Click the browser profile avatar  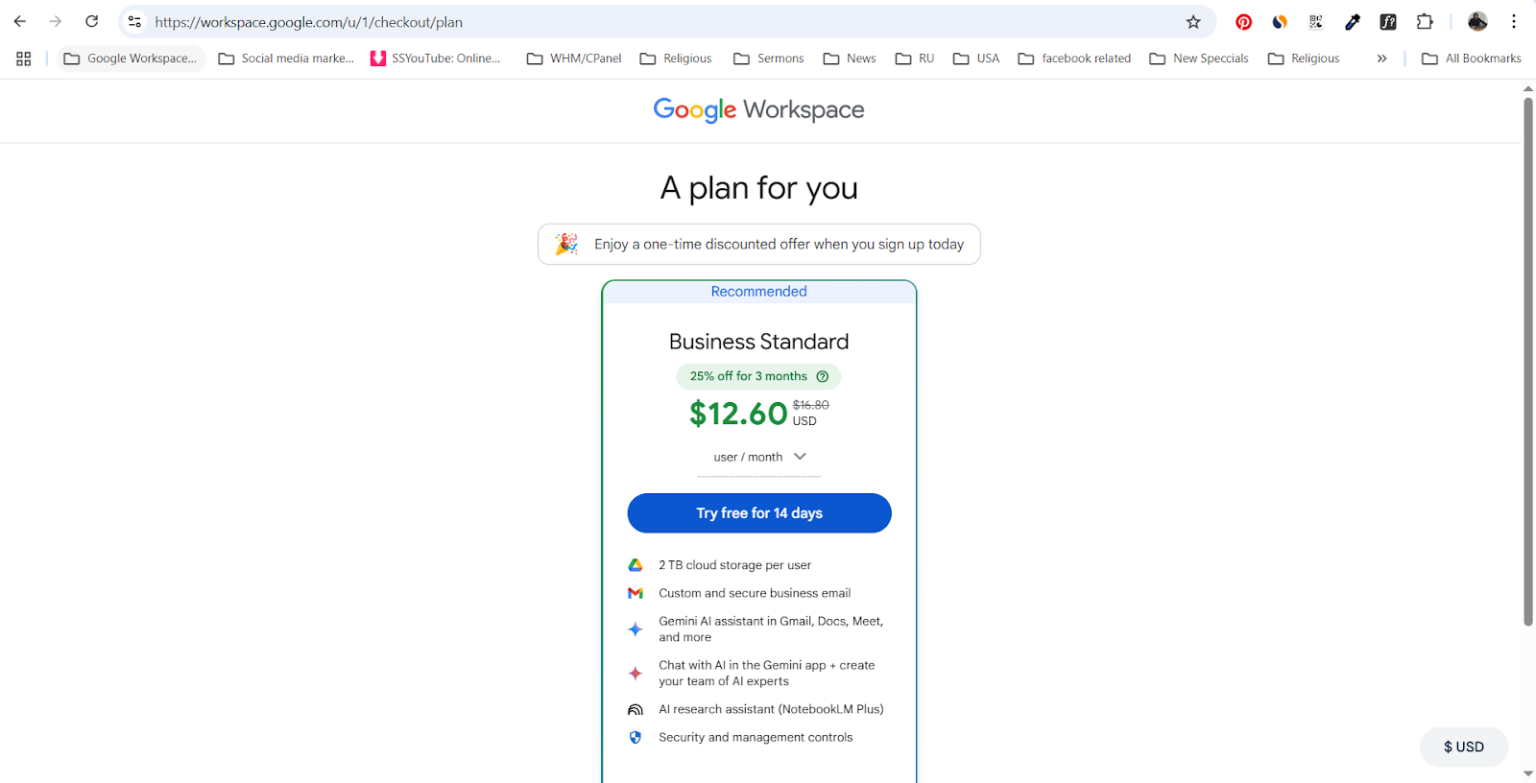pos(1478,21)
